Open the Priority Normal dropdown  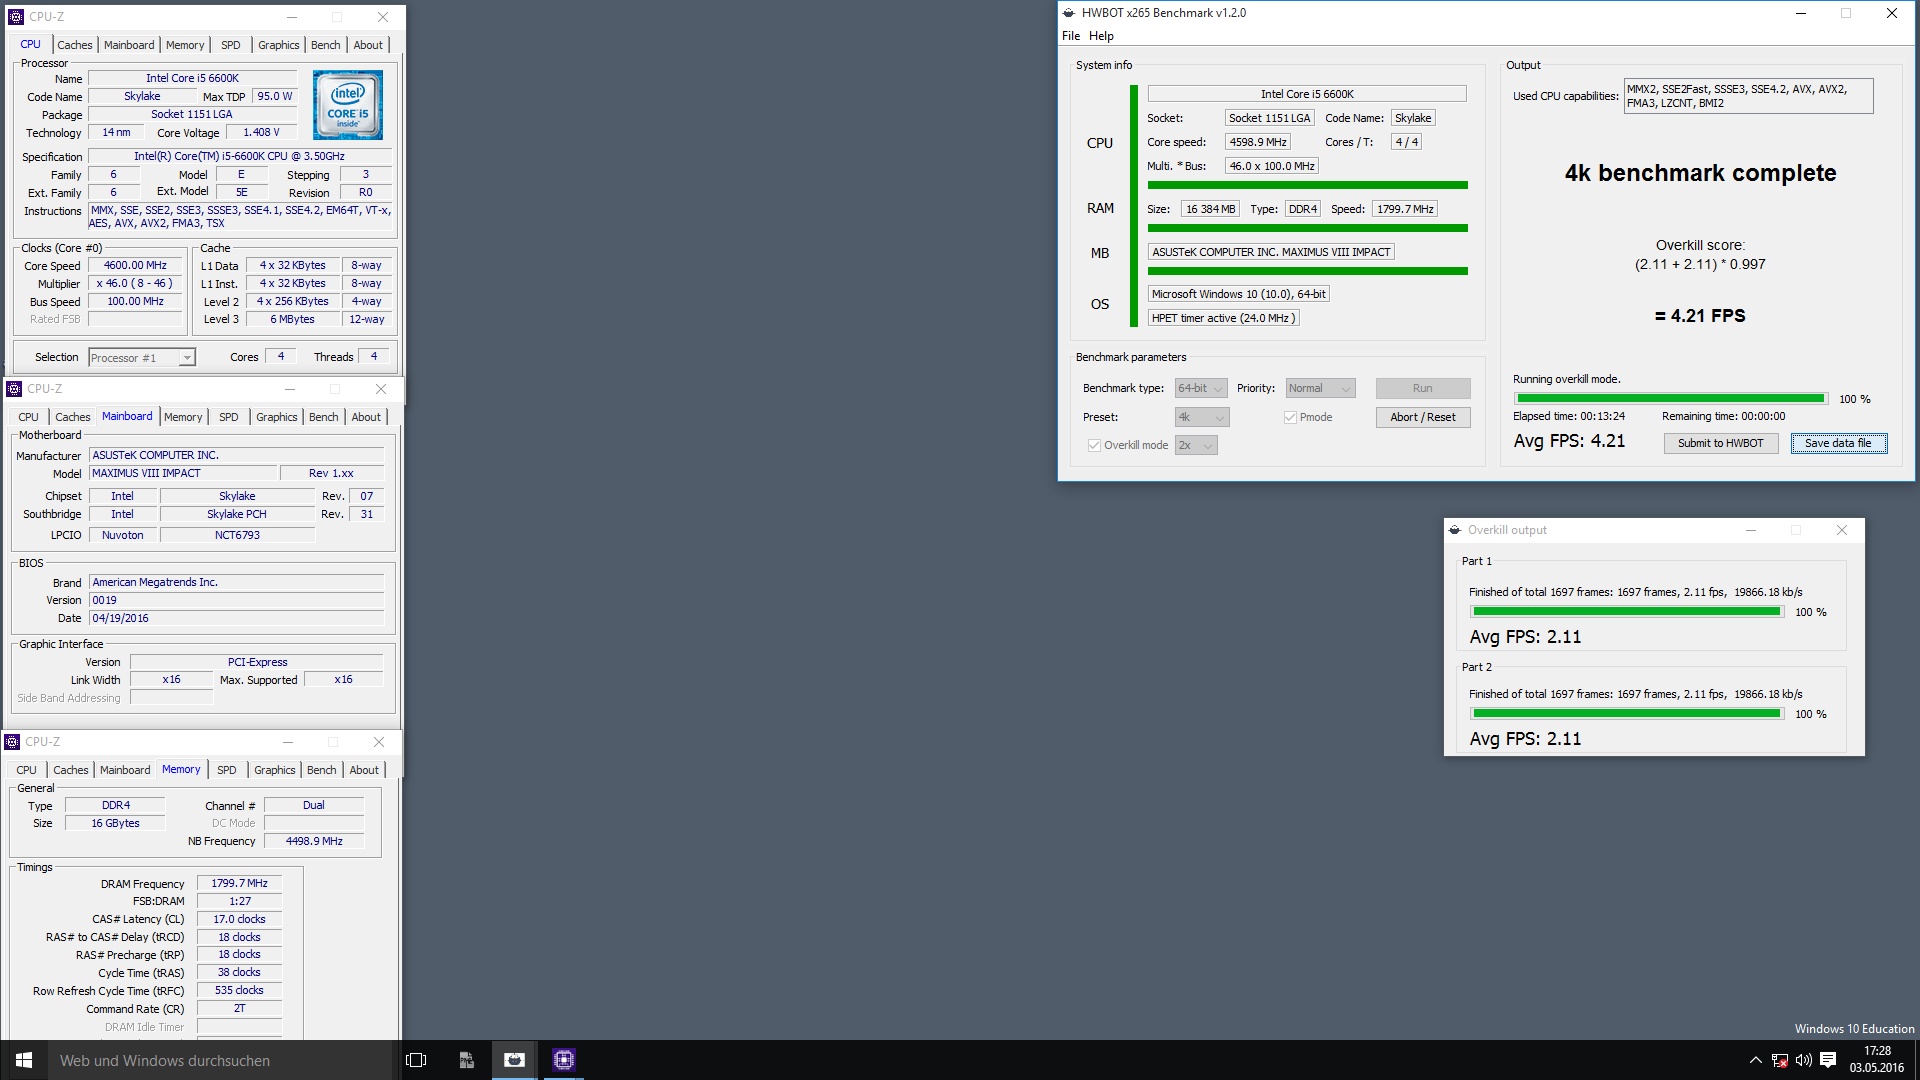pyautogui.click(x=1320, y=389)
